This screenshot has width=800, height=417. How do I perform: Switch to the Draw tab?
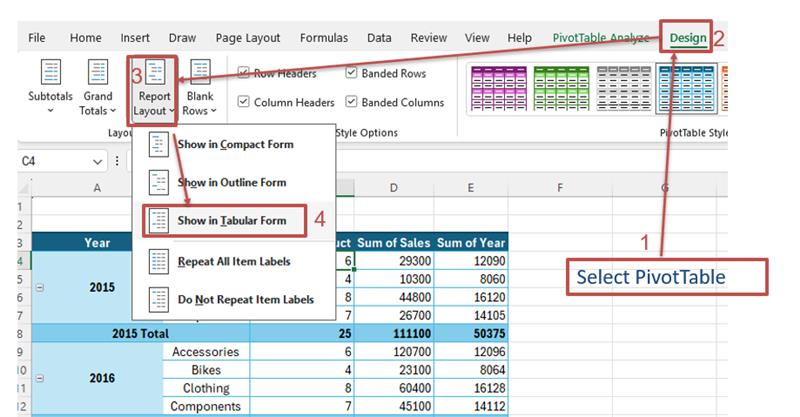[182, 38]
